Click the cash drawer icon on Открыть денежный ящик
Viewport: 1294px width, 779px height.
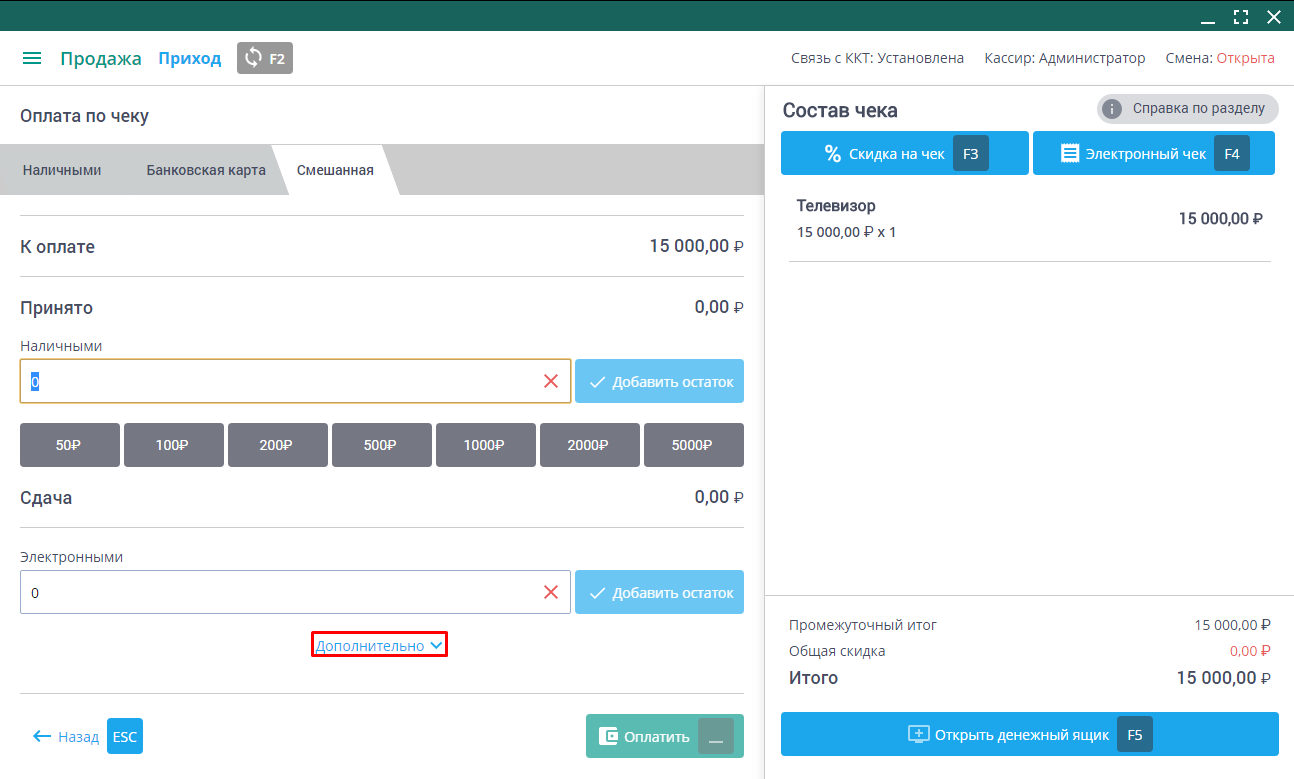(919, 734)
